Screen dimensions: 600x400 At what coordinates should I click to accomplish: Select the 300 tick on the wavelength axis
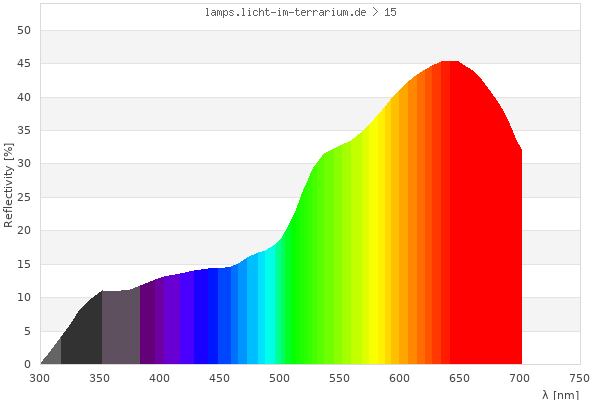point(40,378)
